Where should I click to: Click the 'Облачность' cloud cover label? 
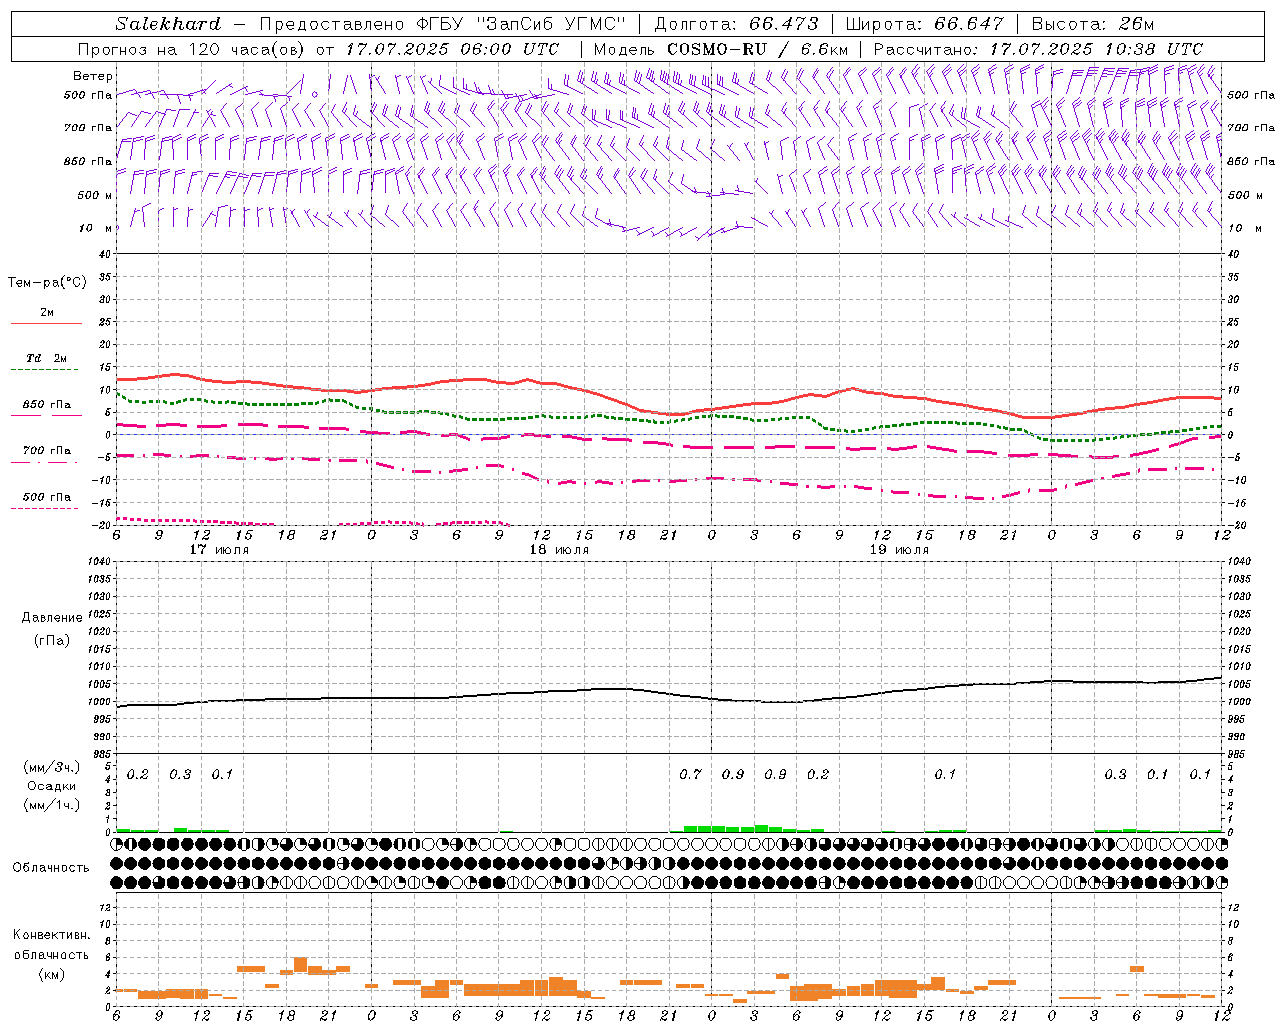[x=51, y=868]
